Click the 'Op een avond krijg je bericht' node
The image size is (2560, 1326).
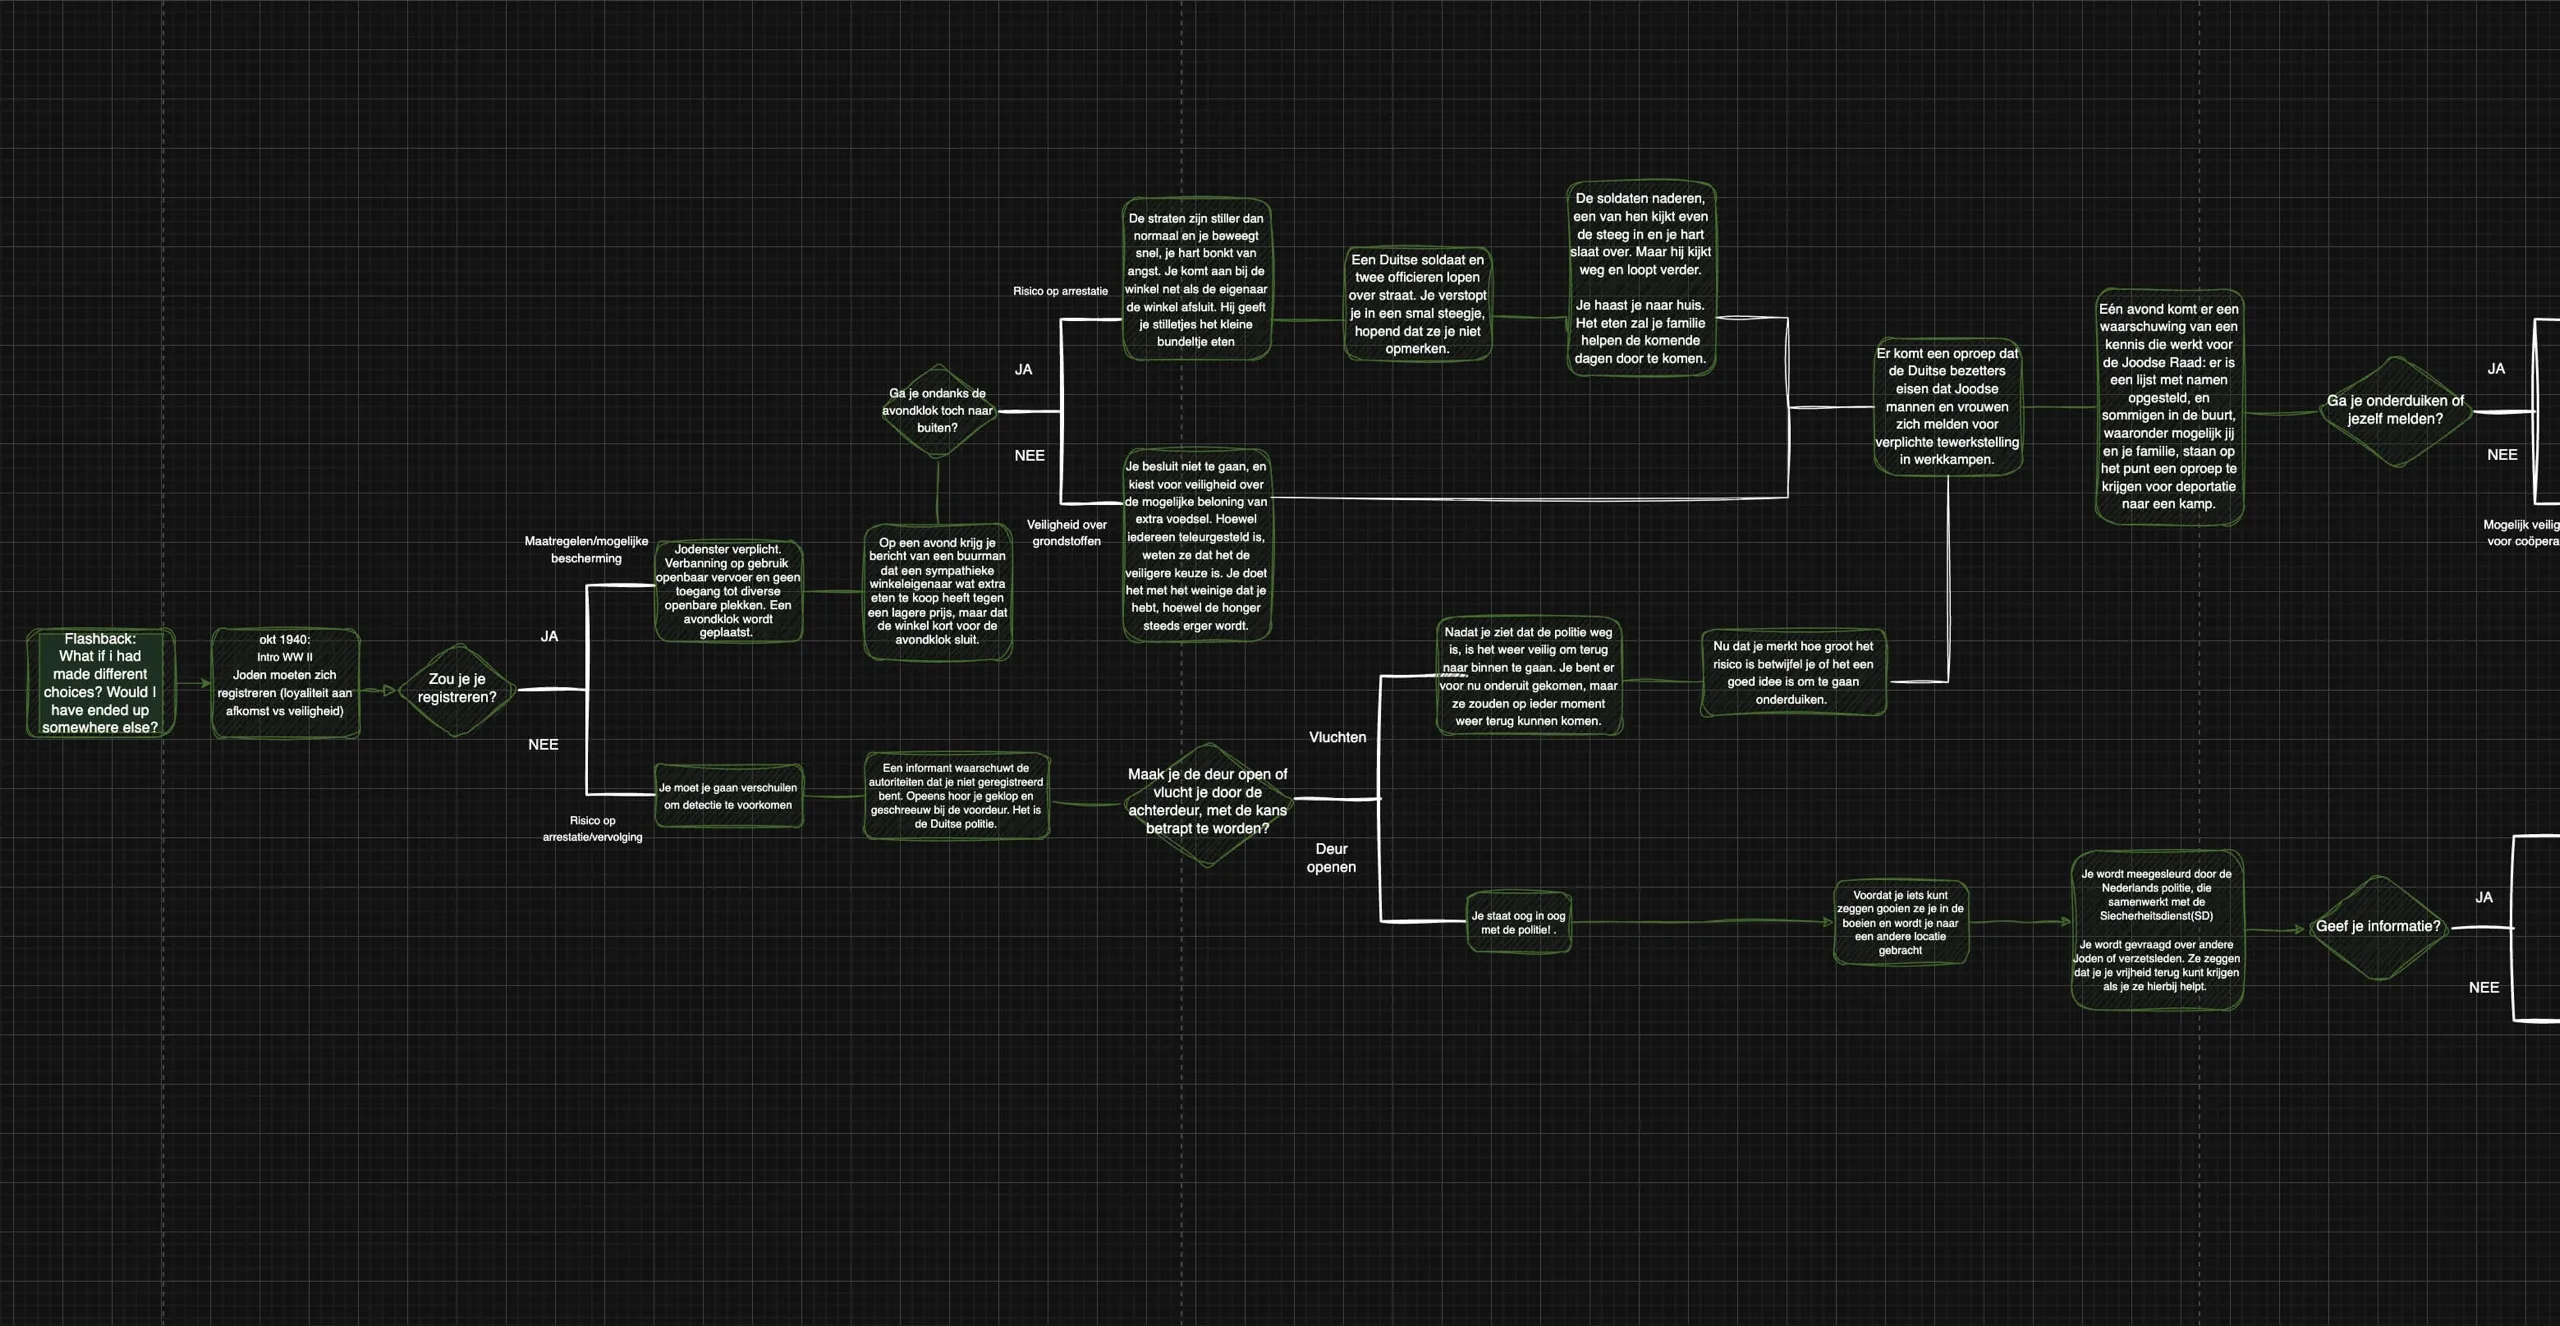click(x=937, y=592)
